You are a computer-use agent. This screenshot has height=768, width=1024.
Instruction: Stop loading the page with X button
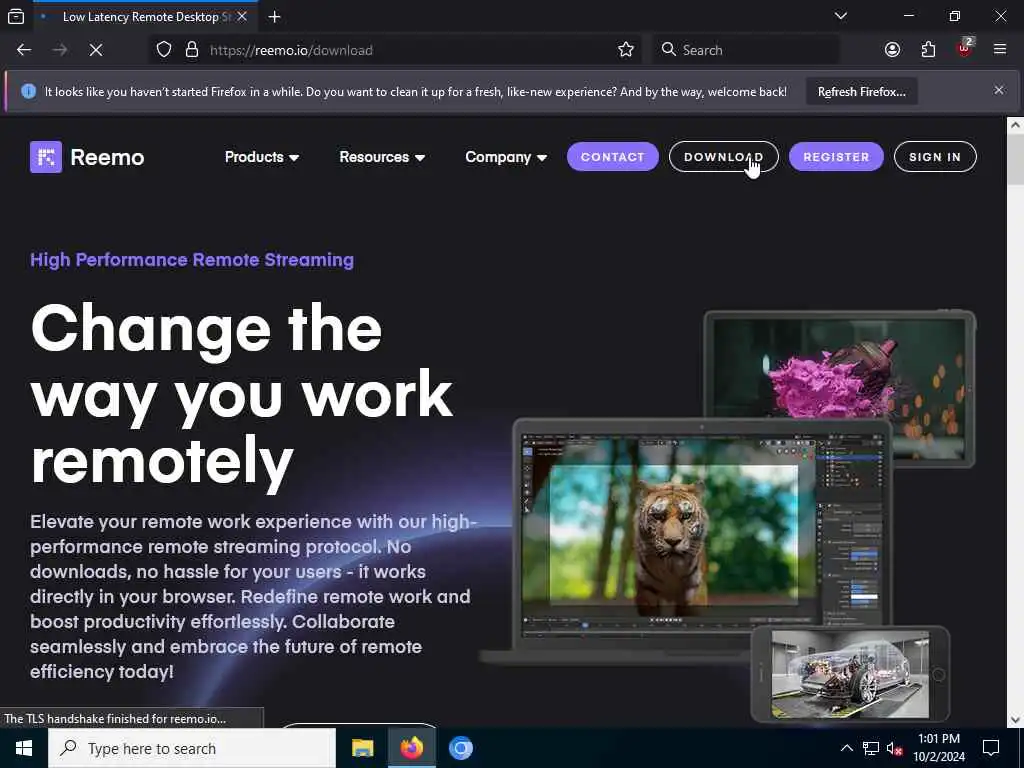pos(96,50)
